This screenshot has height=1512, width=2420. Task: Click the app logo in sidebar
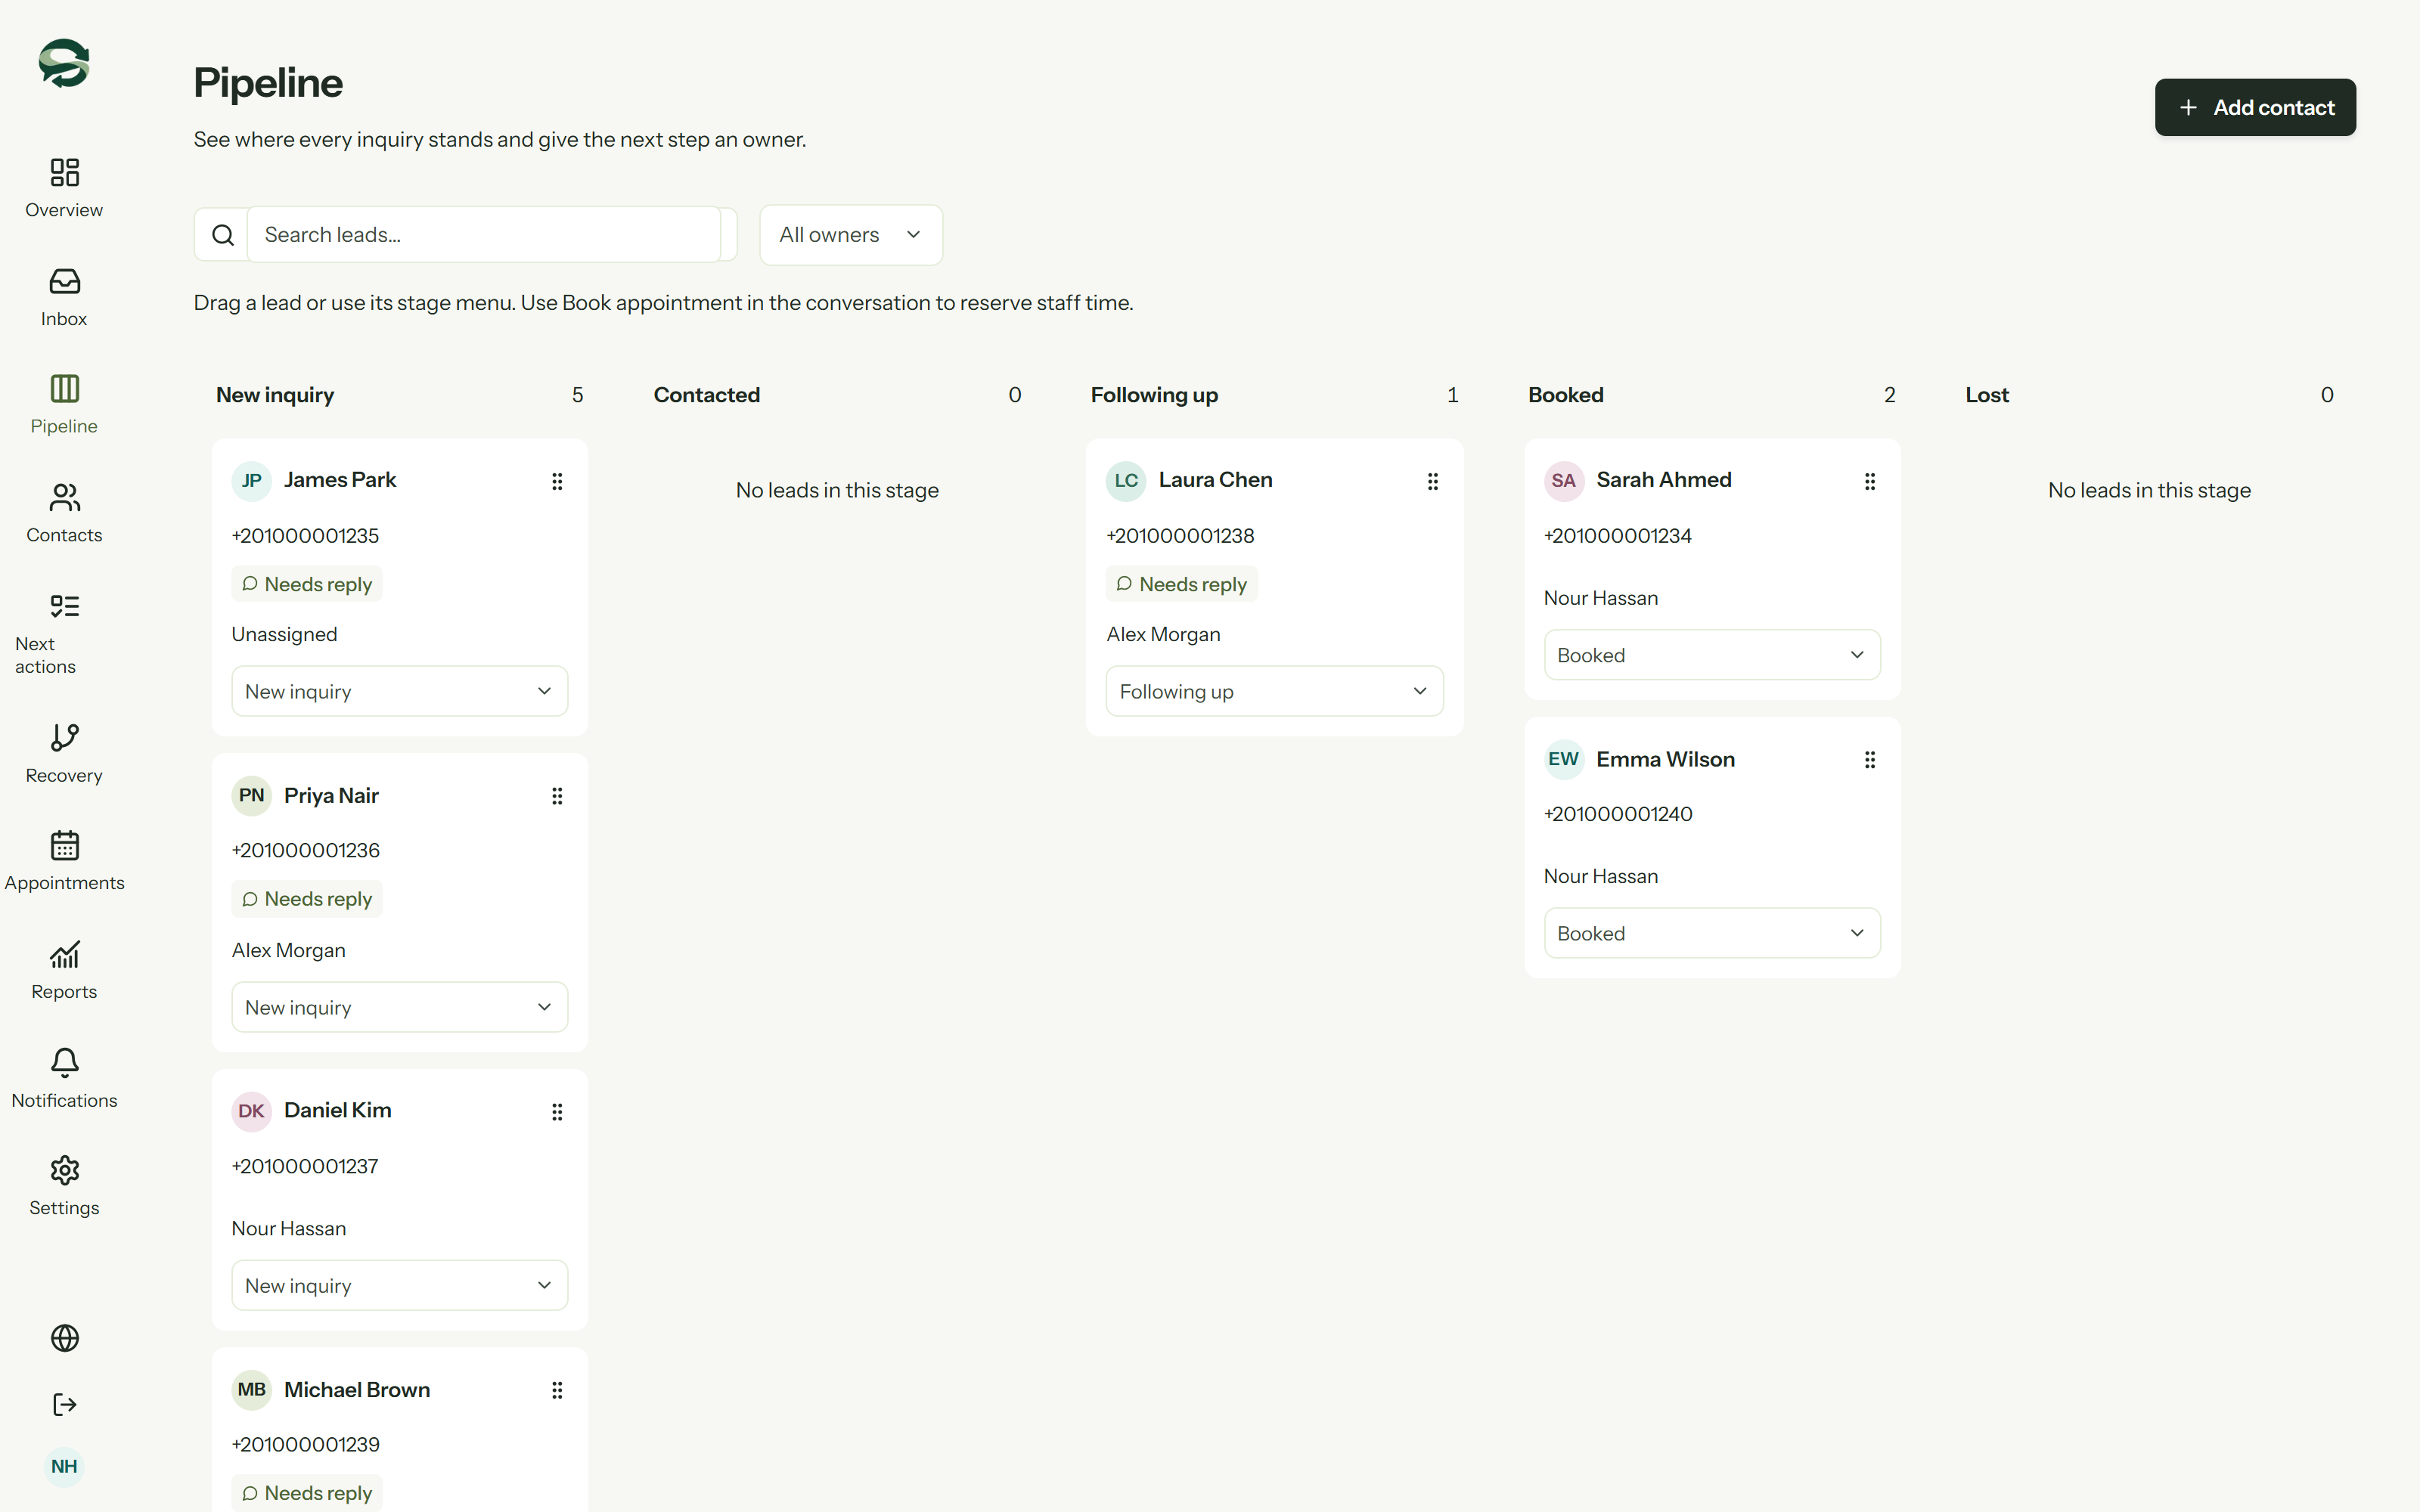click(x=64, y=63)
